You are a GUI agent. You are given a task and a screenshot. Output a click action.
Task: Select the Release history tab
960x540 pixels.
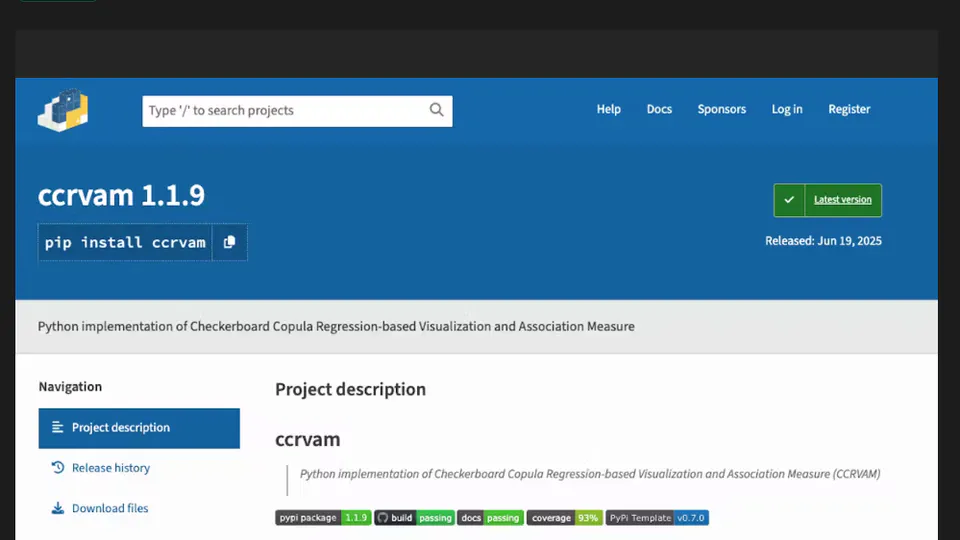(110, 468)
